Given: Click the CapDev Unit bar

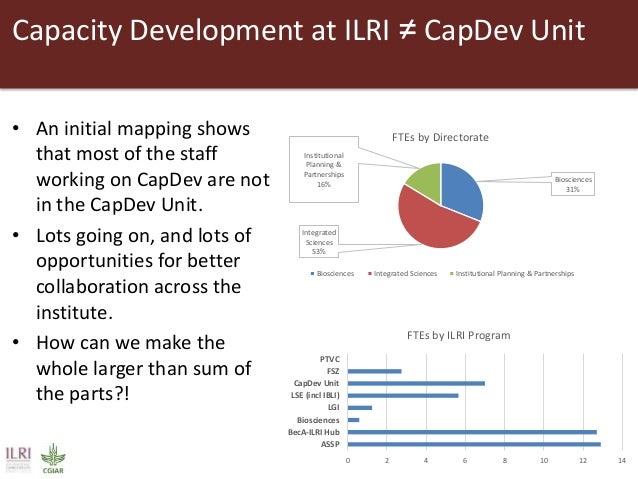Looking at the screenshot, I should point(416,383).
